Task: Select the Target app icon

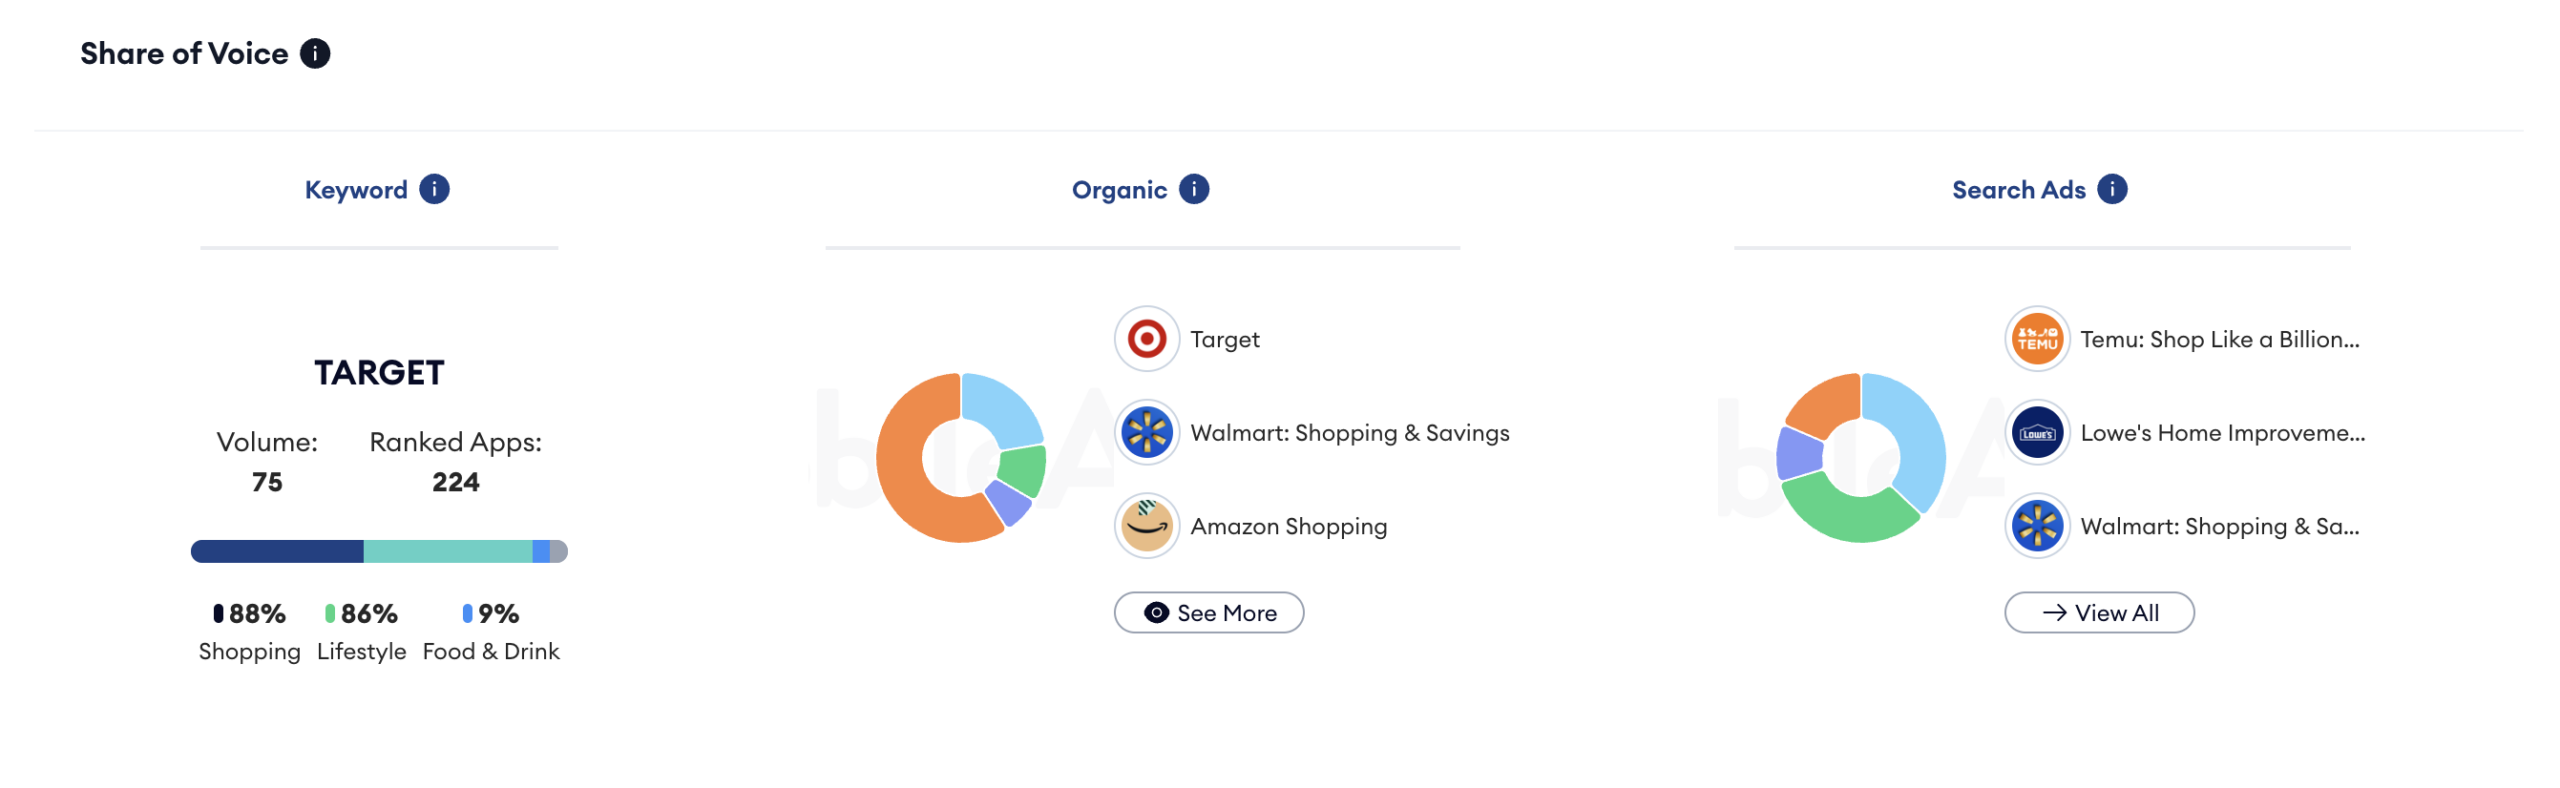Action: (1147, 339)
